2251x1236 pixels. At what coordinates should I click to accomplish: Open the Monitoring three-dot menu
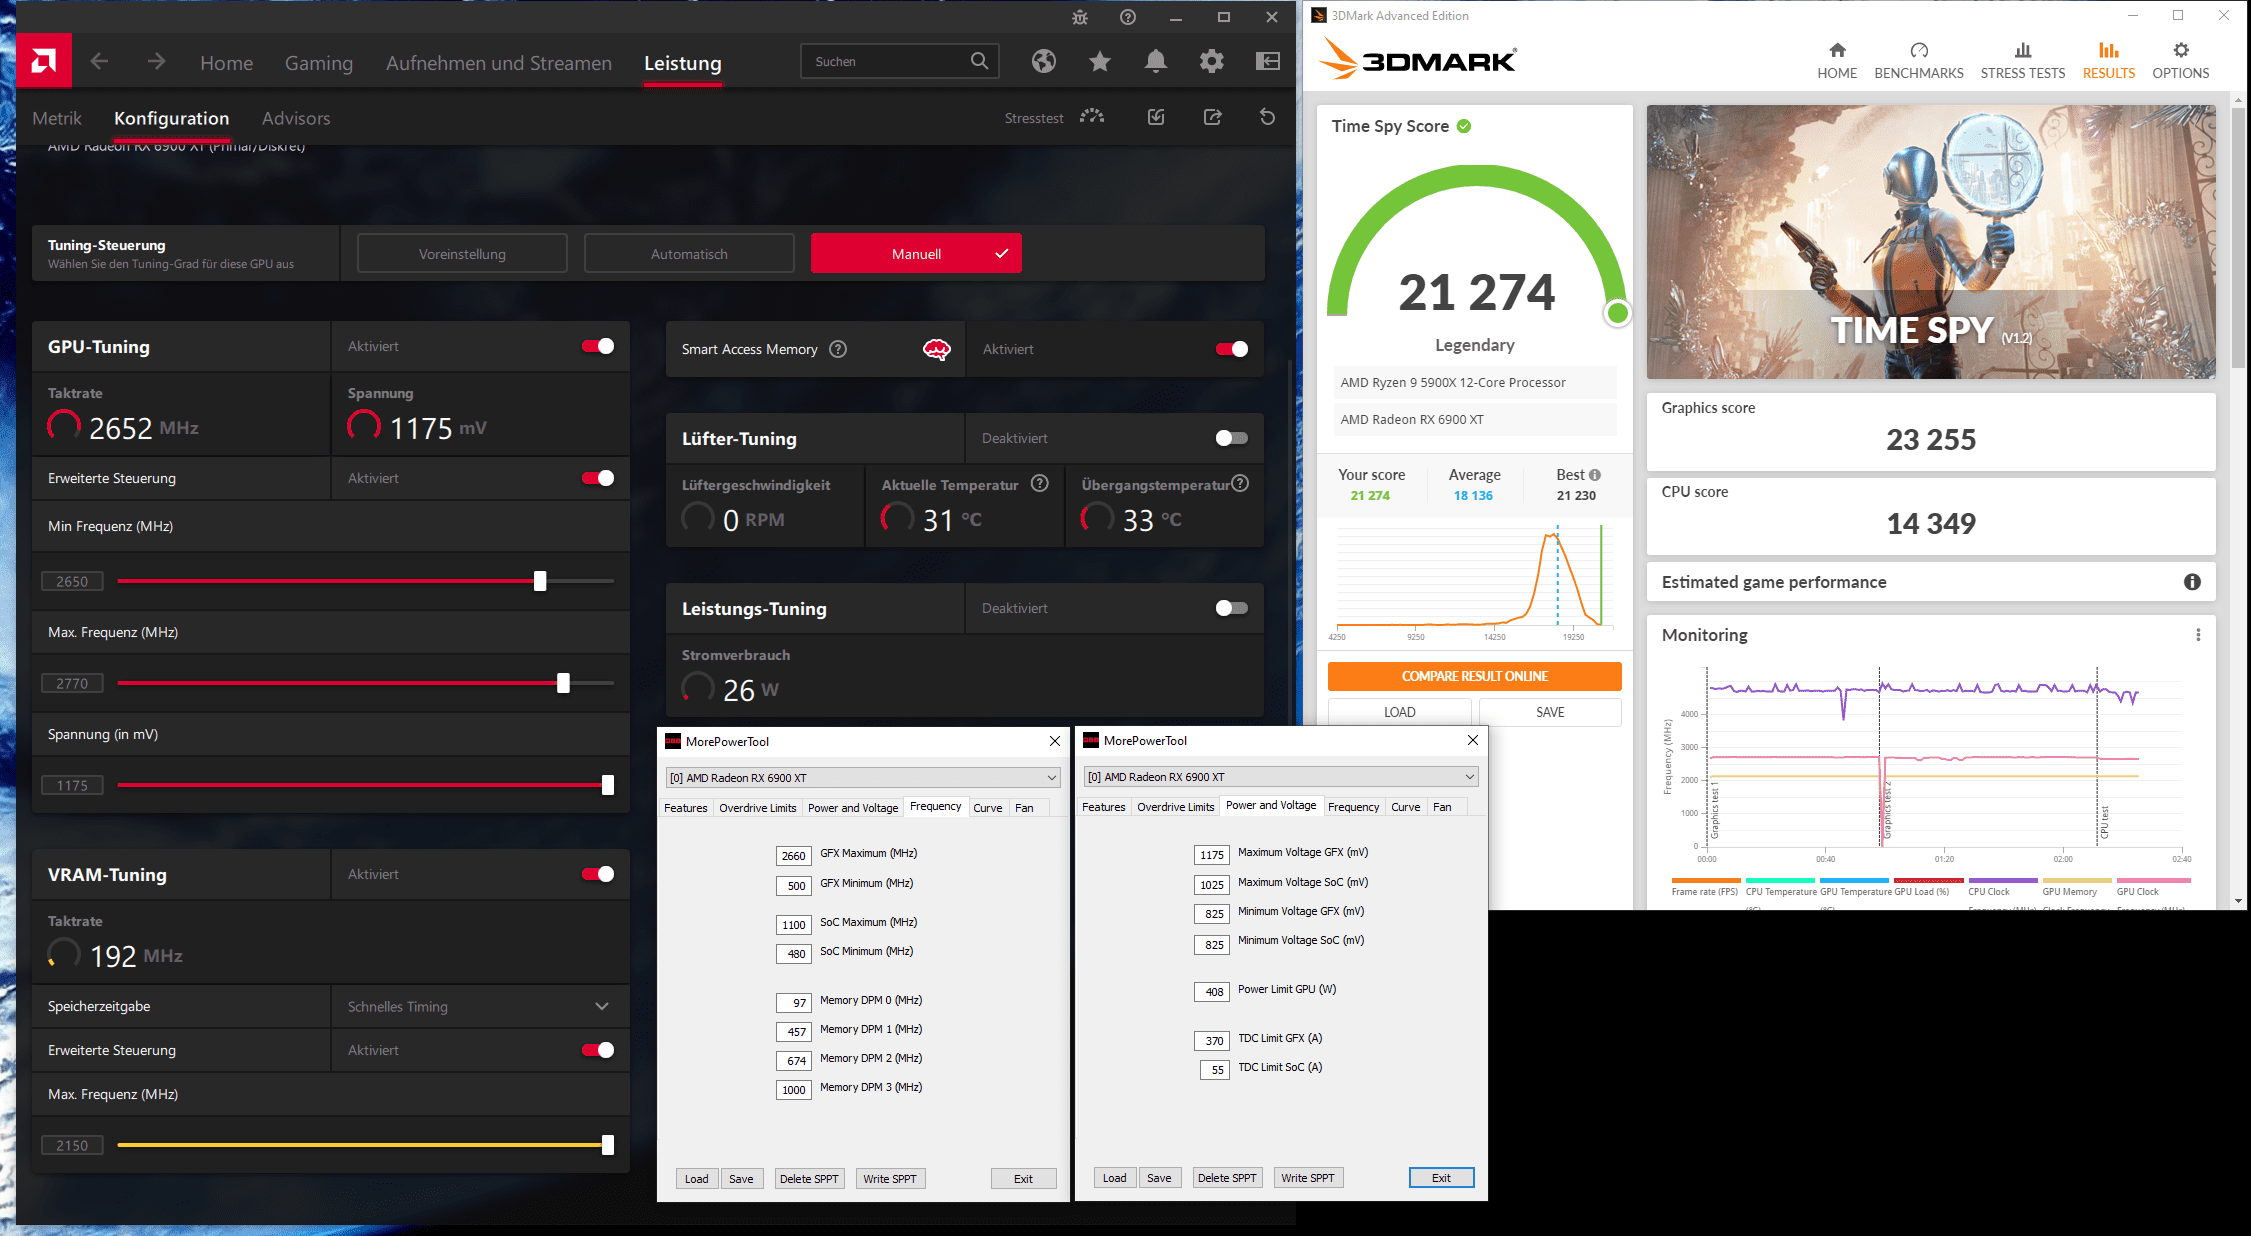[2198, 635]
